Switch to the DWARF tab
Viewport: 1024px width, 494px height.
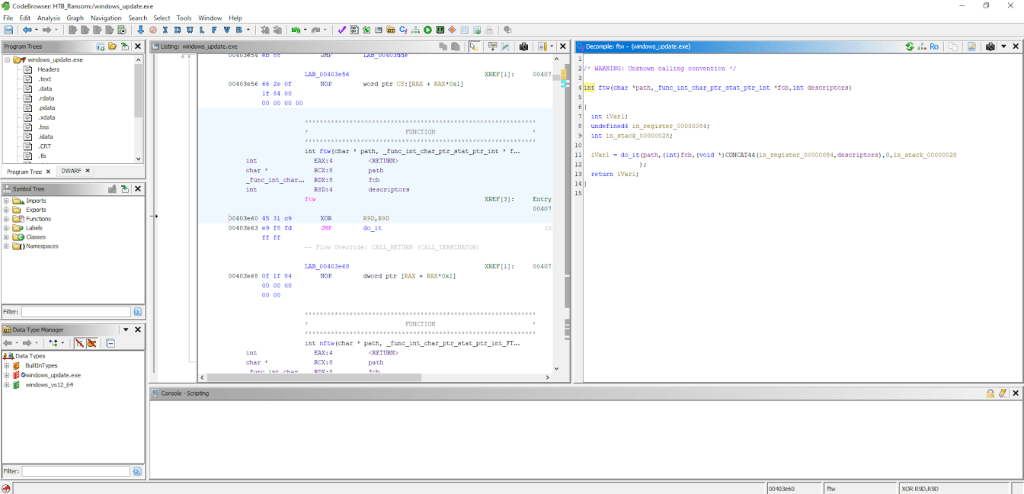[x=72, y=171]
